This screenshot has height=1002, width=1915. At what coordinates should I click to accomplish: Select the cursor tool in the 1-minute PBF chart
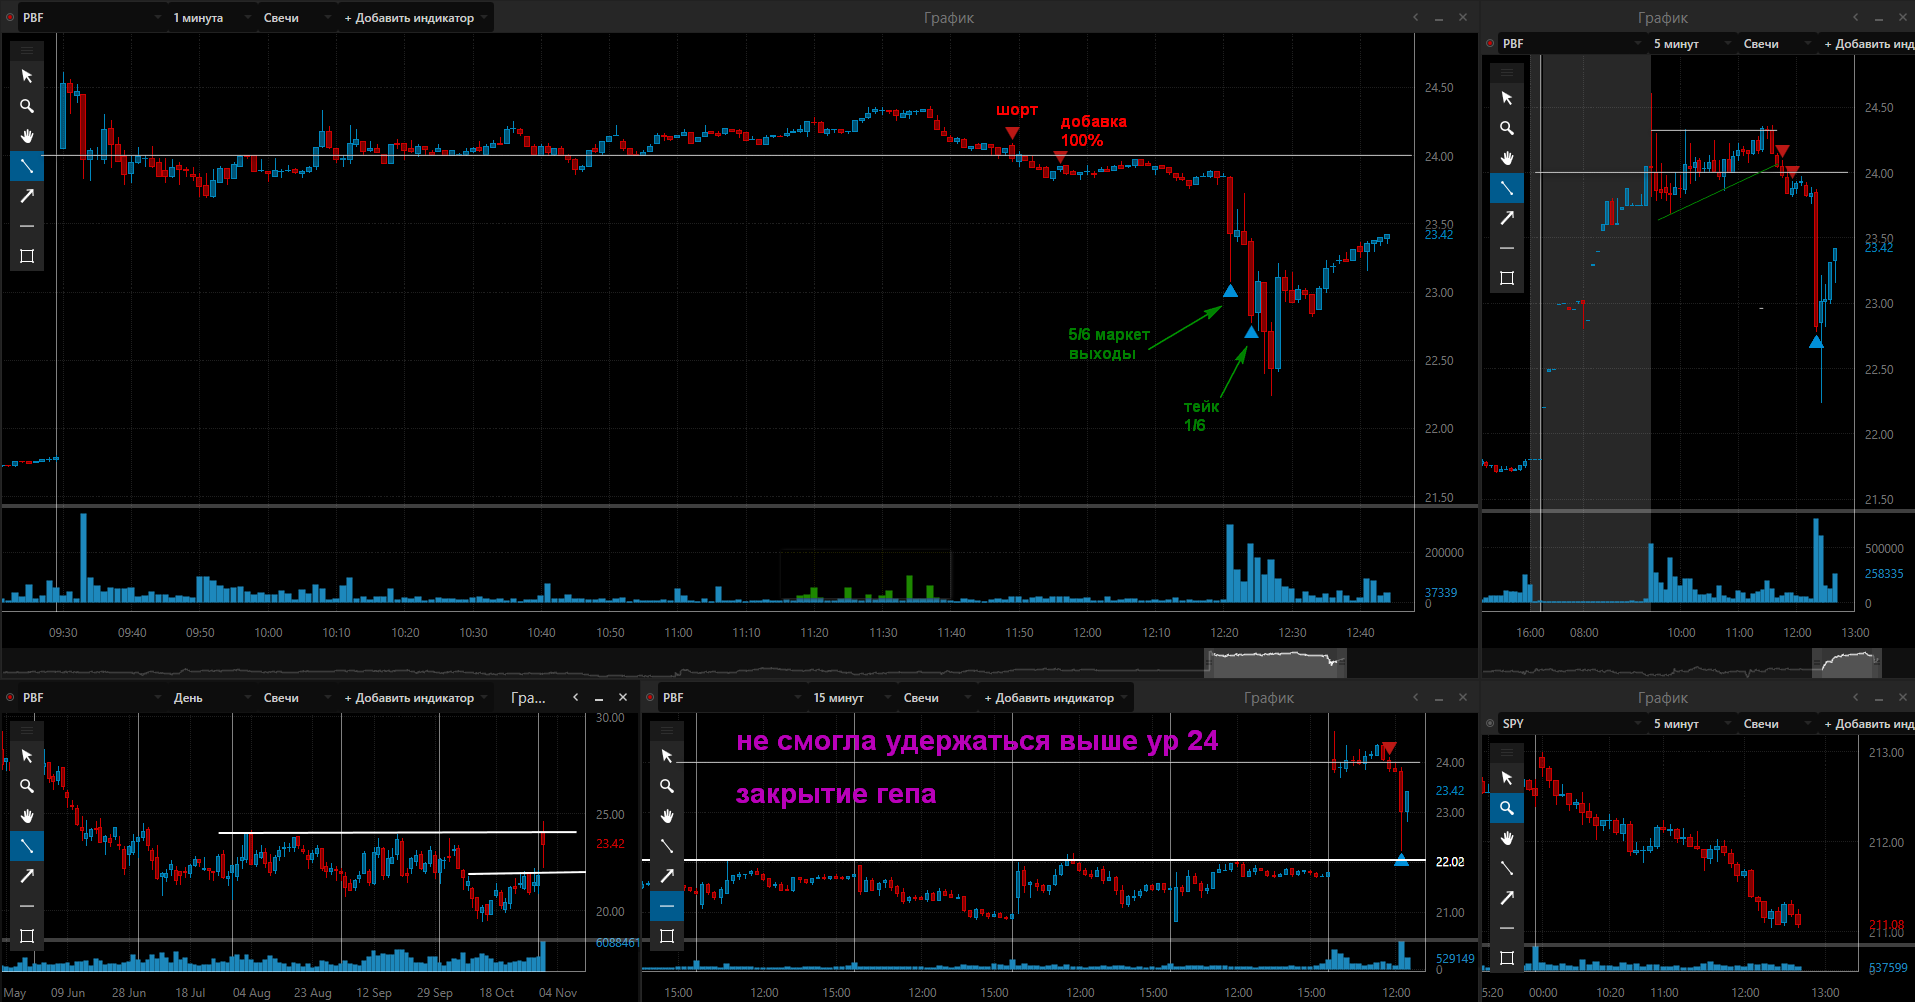coord(27,76)
